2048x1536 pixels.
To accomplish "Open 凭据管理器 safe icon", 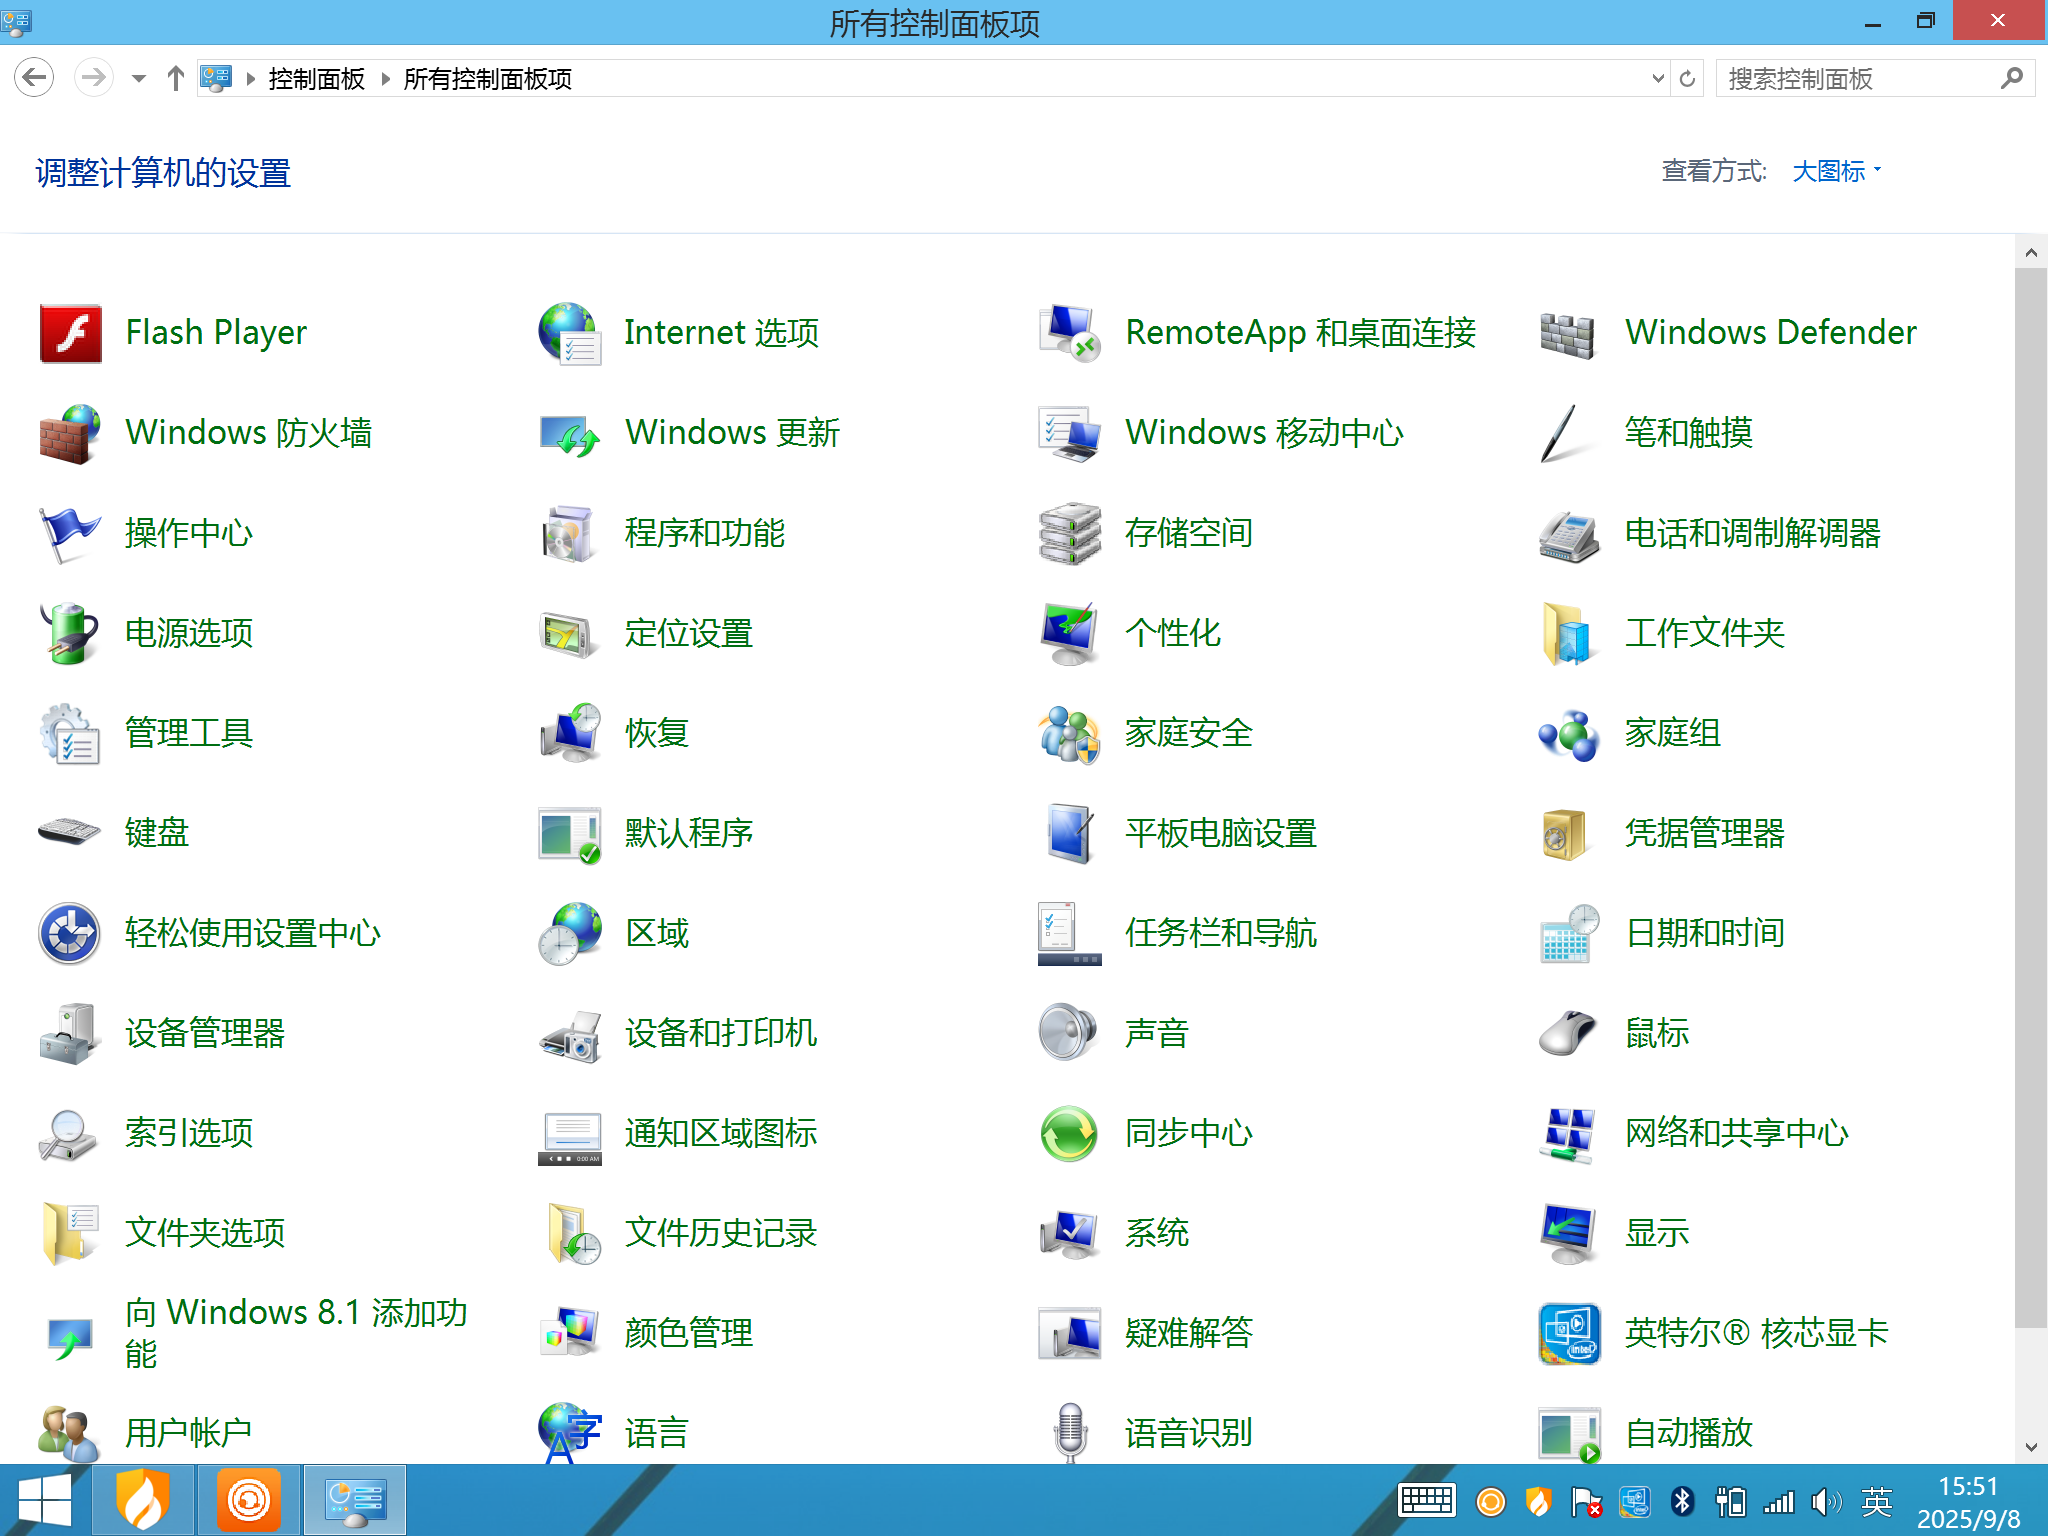I will (1565, 835).
